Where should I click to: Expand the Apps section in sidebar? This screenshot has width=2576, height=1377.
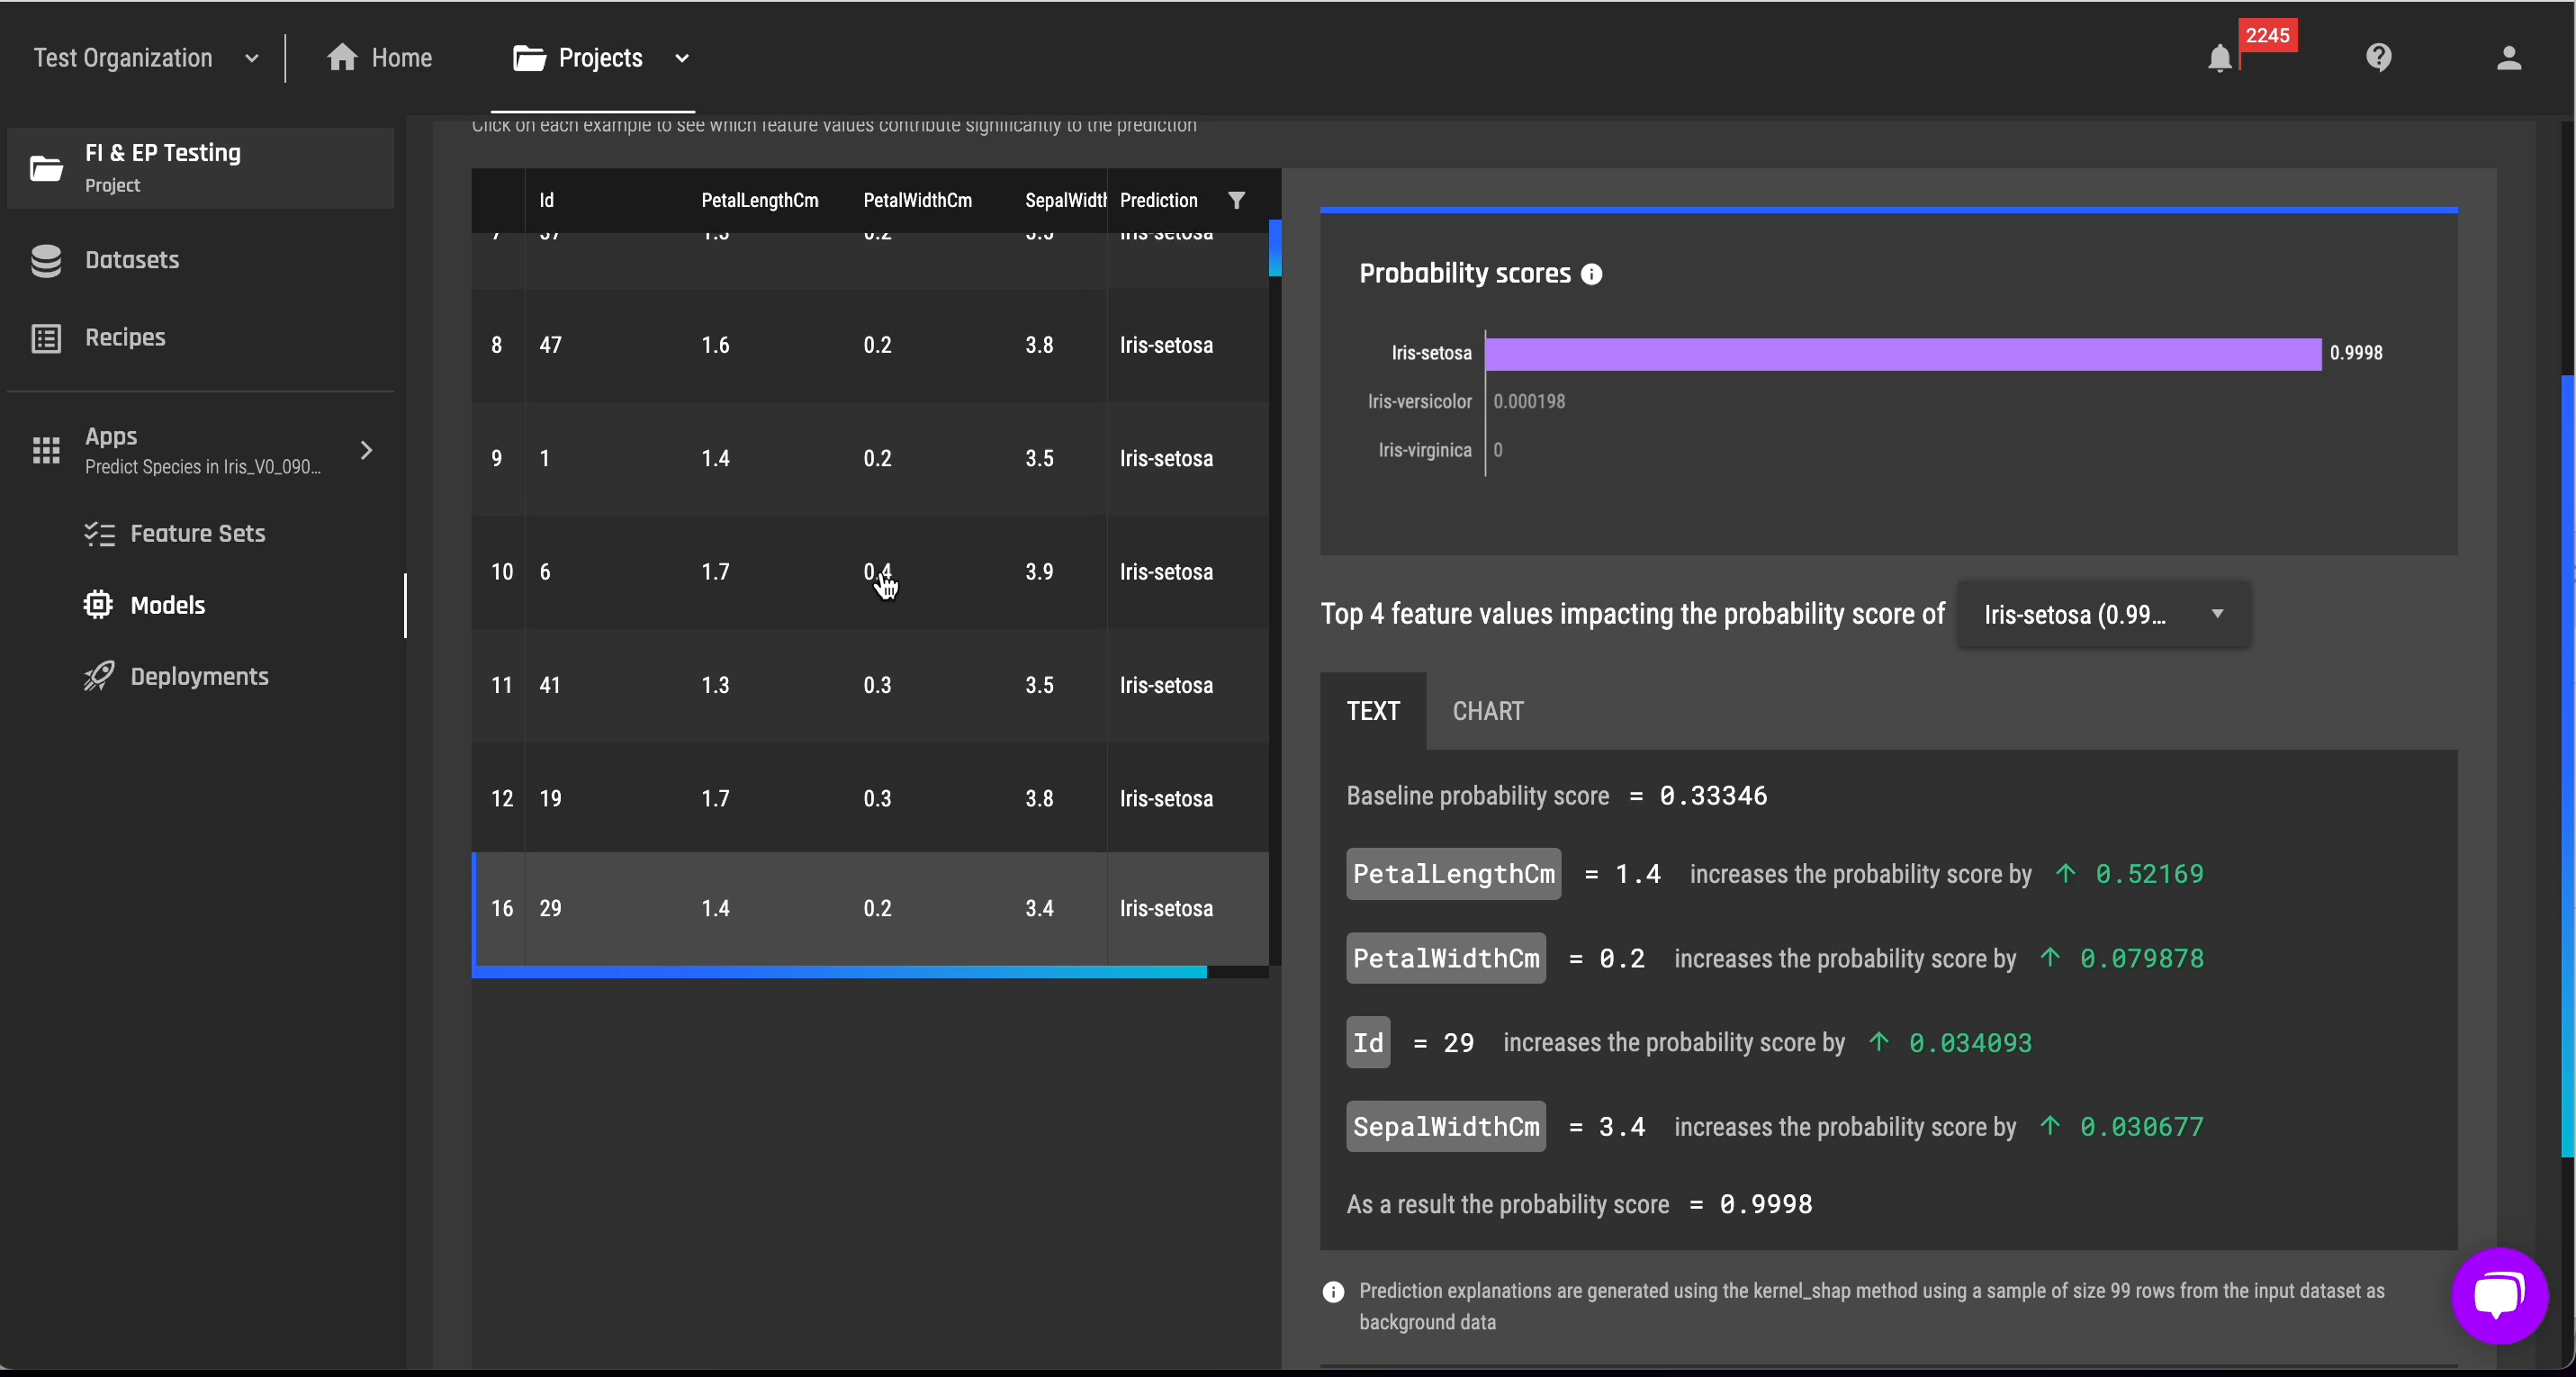365,450
